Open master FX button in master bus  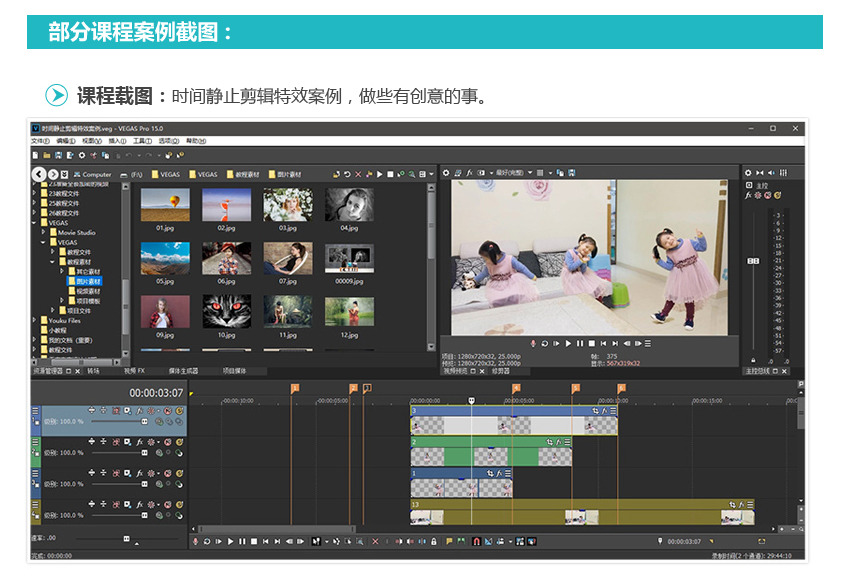pos(749,195)
